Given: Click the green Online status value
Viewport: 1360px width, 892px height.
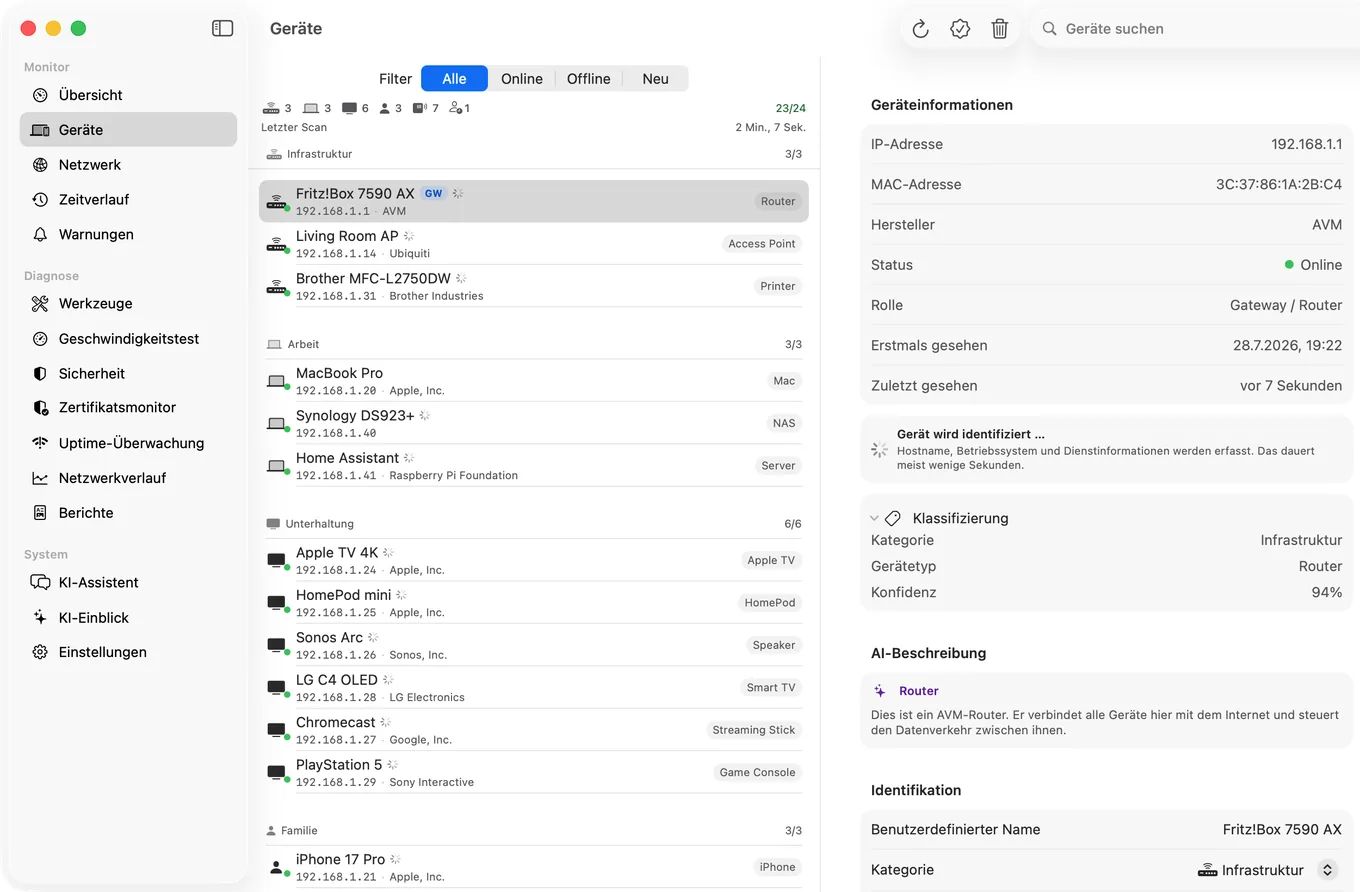Looking at the screenshot, I should [x=1313, y=265].
